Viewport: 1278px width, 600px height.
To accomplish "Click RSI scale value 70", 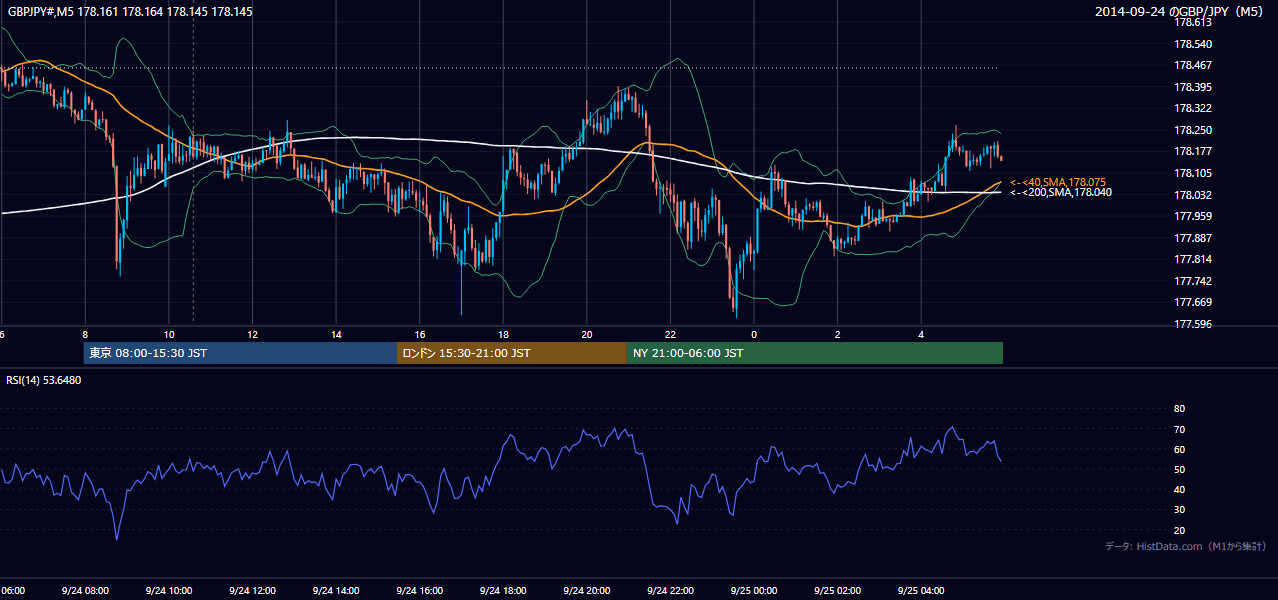I will [x=1179, y=429].
